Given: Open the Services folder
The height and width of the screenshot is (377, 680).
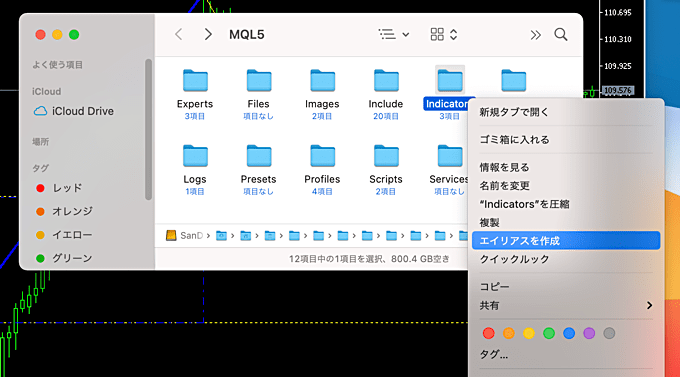Looking at the screenshot, I should 450,156.
